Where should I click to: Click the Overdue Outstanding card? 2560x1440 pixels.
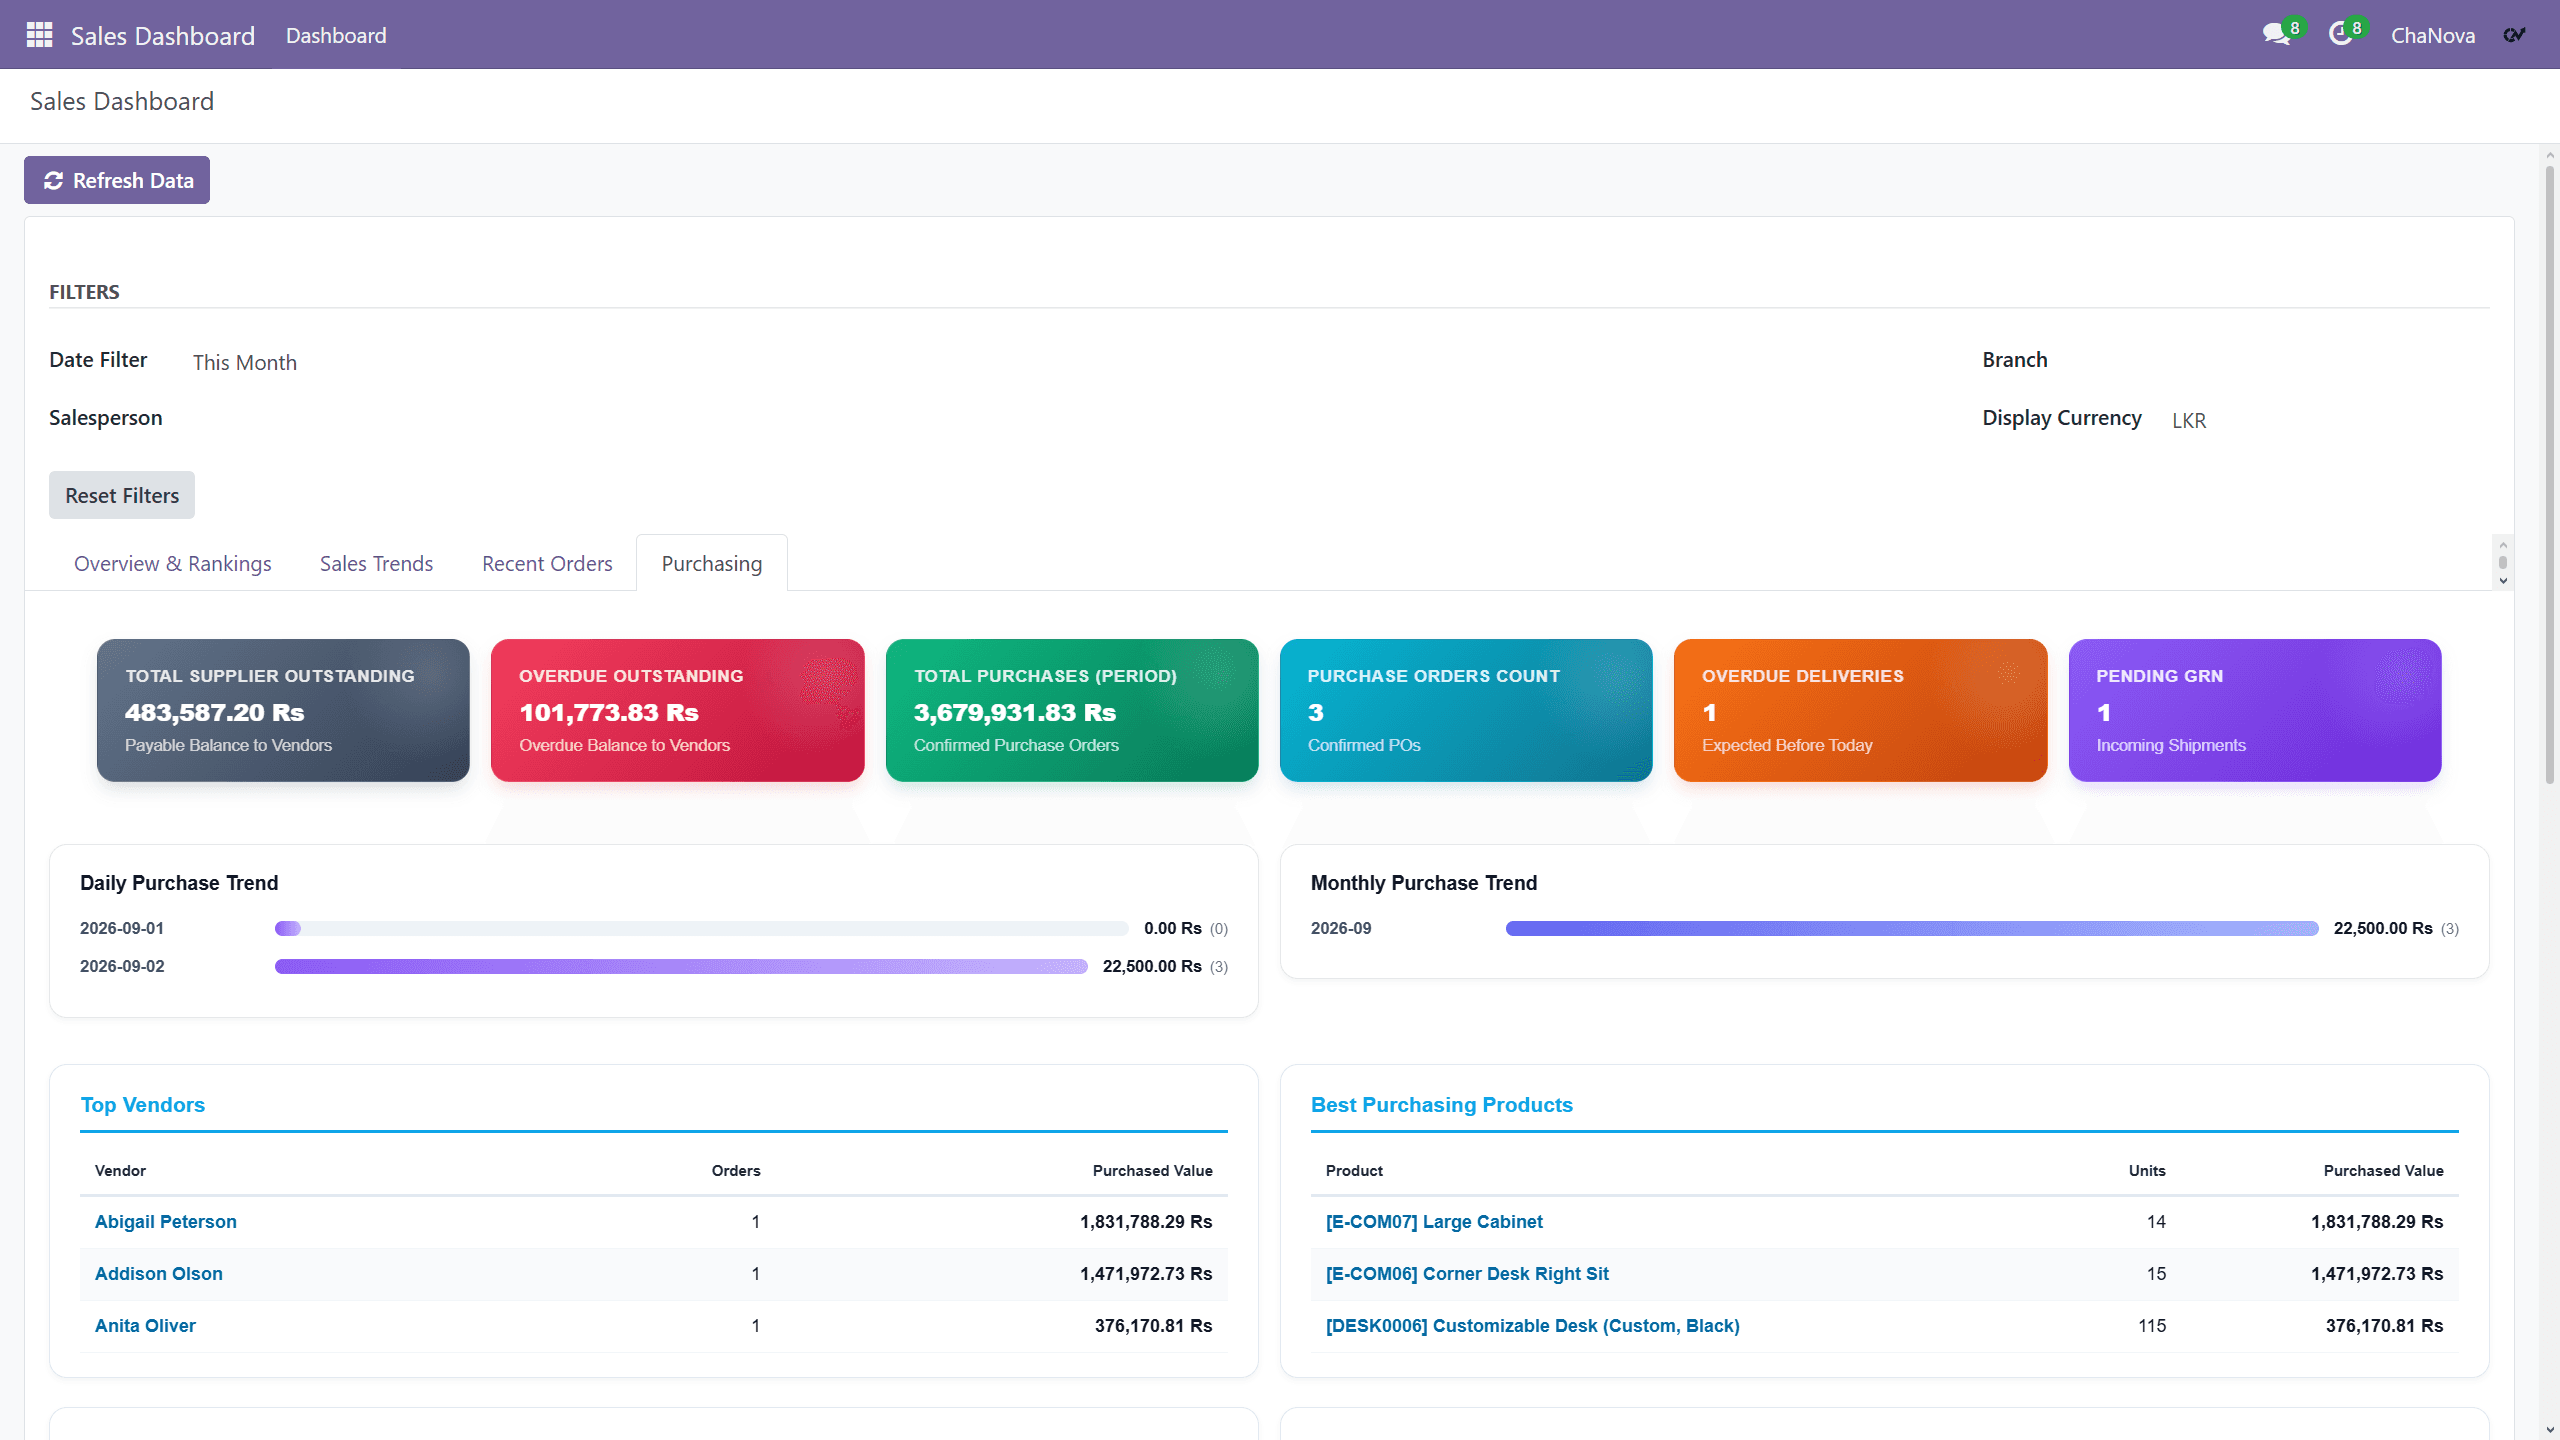[678, 710]
